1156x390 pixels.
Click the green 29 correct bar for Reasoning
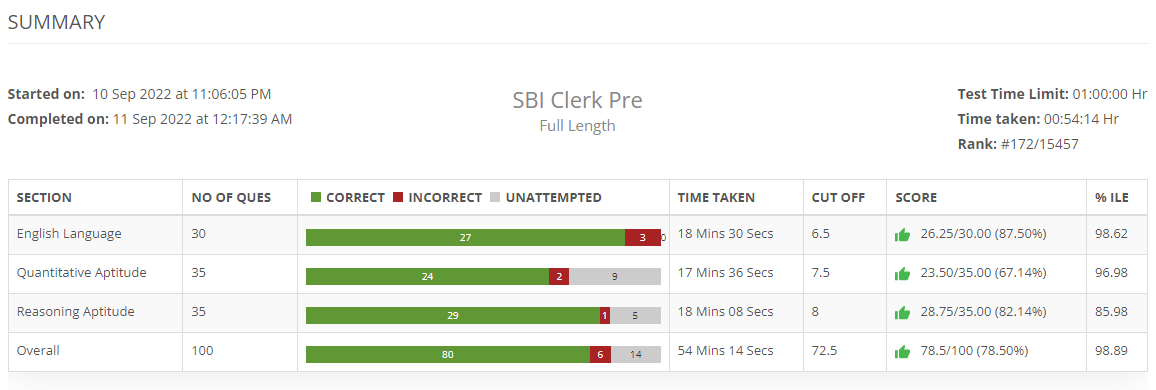point(453,316)
